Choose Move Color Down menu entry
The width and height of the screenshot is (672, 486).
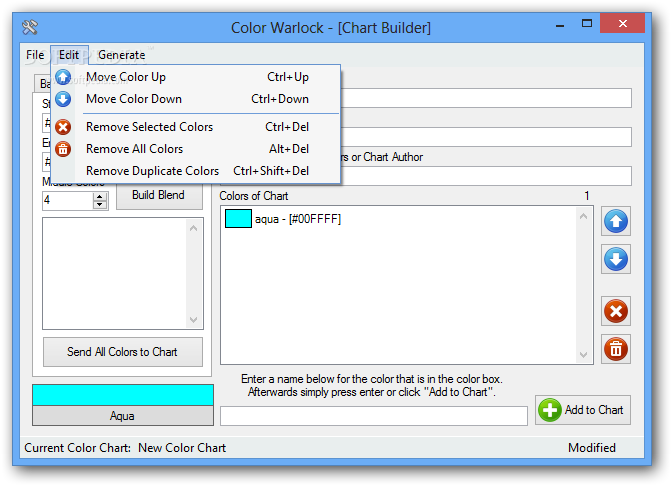pos(196,99)
